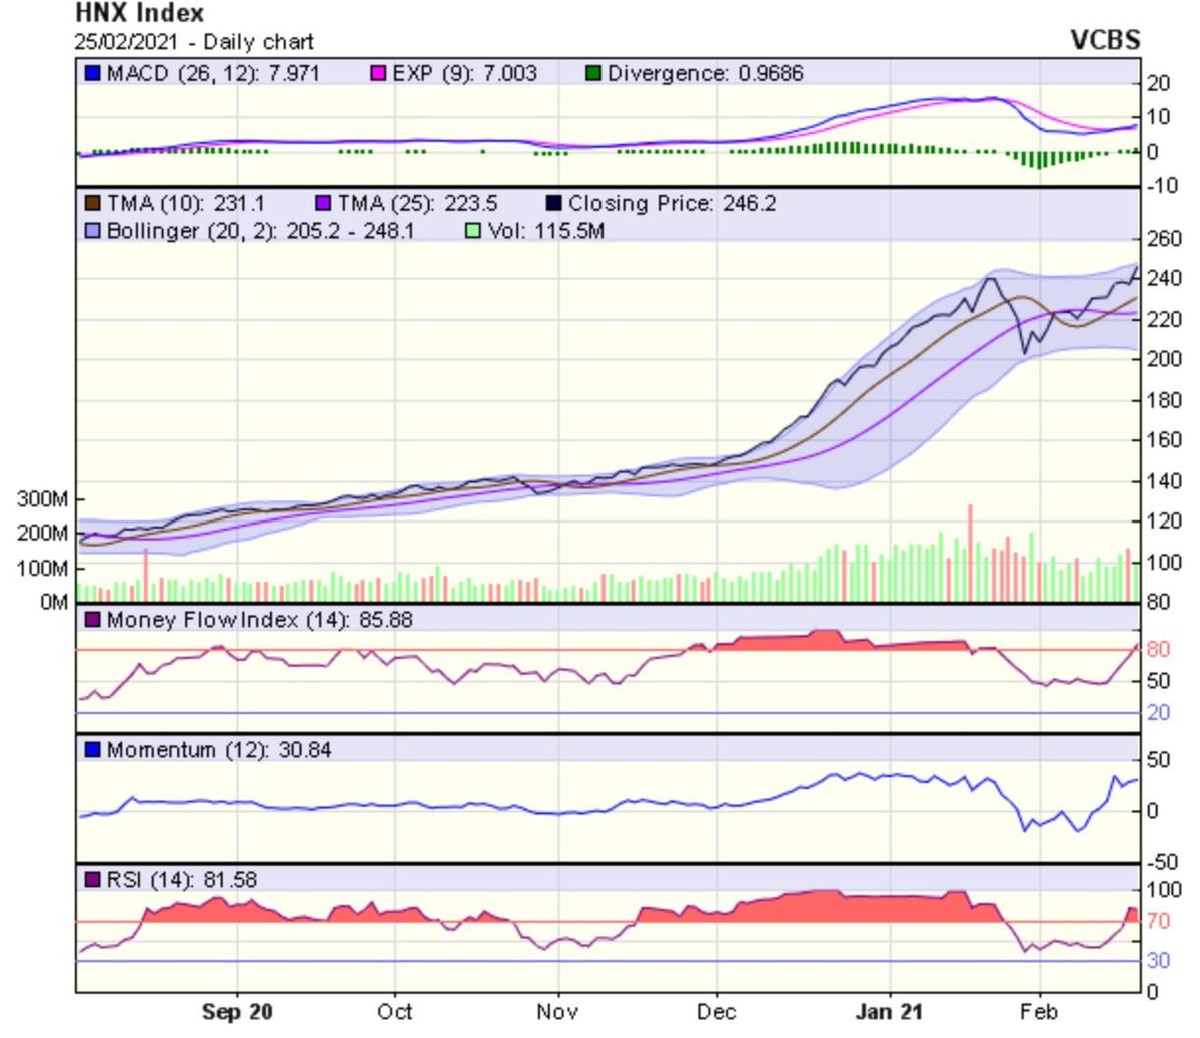Click the Closing Price: 246.2 label

pos(672,204)
